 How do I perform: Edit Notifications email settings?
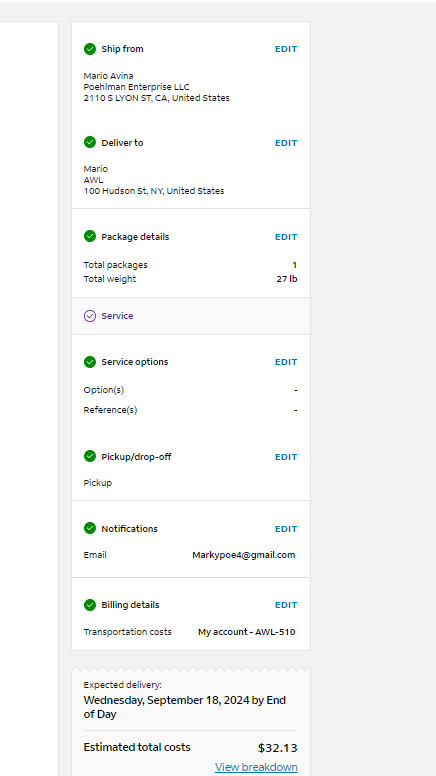[286, 529]
